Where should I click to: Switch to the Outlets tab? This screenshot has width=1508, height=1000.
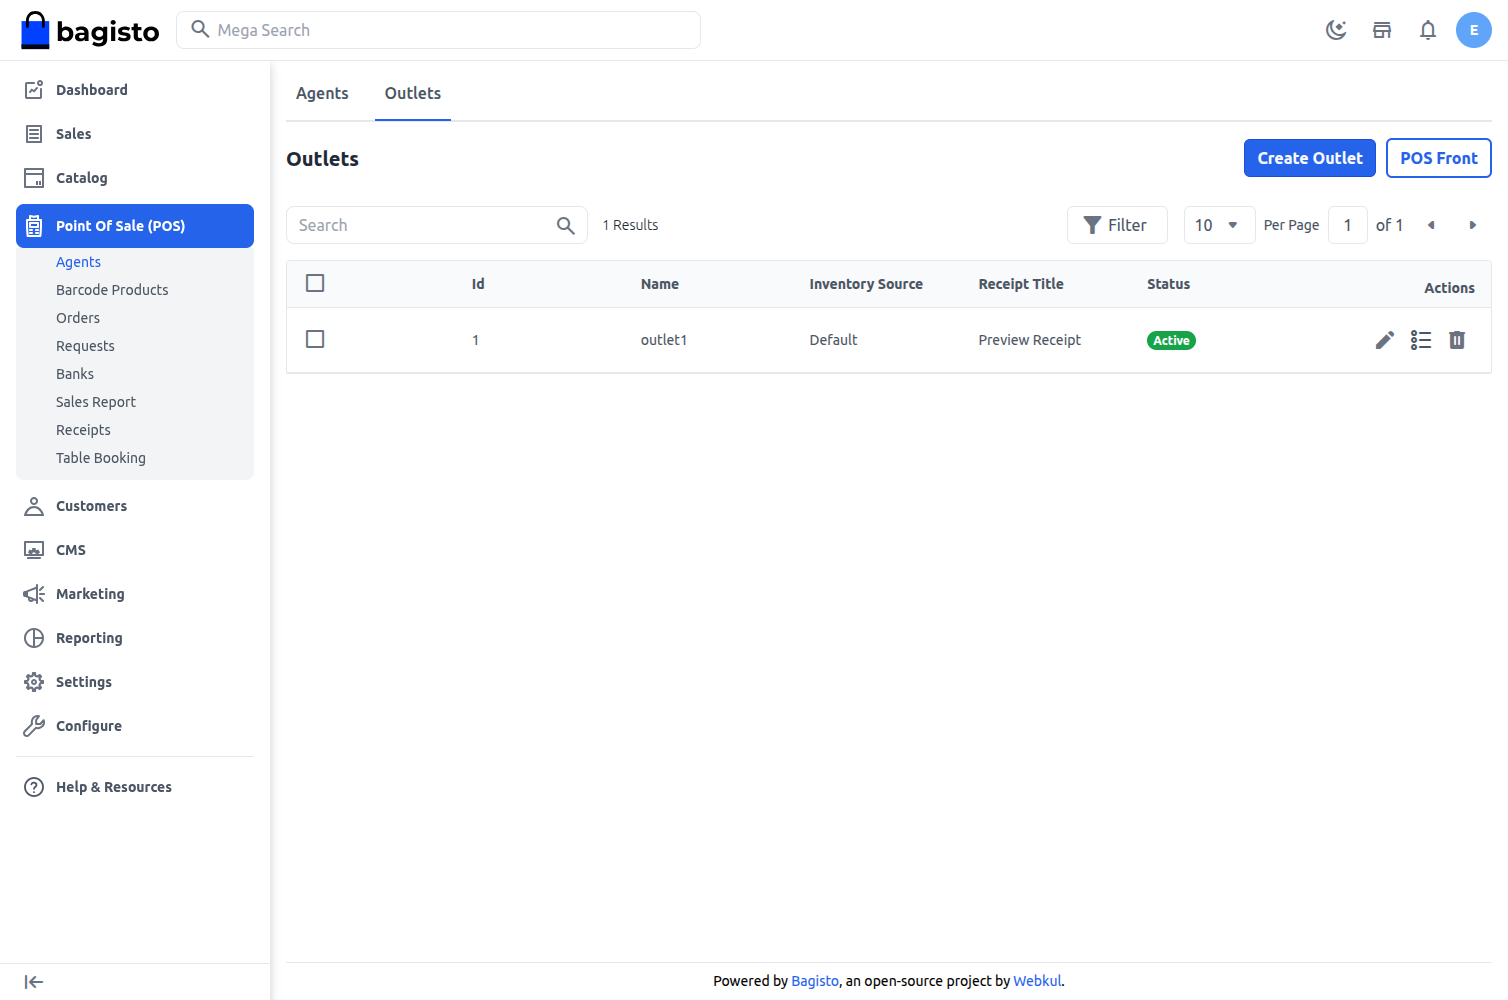413,93
